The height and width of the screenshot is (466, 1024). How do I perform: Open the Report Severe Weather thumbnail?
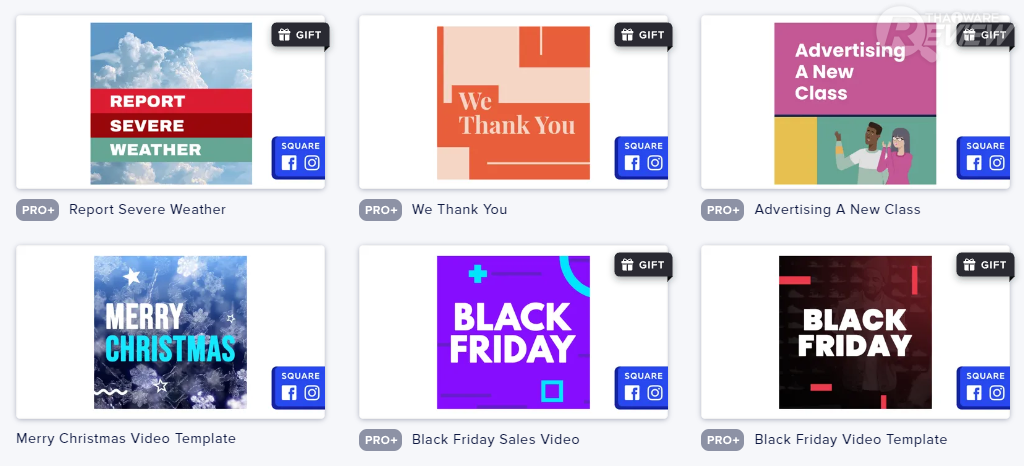coord(171,104)
